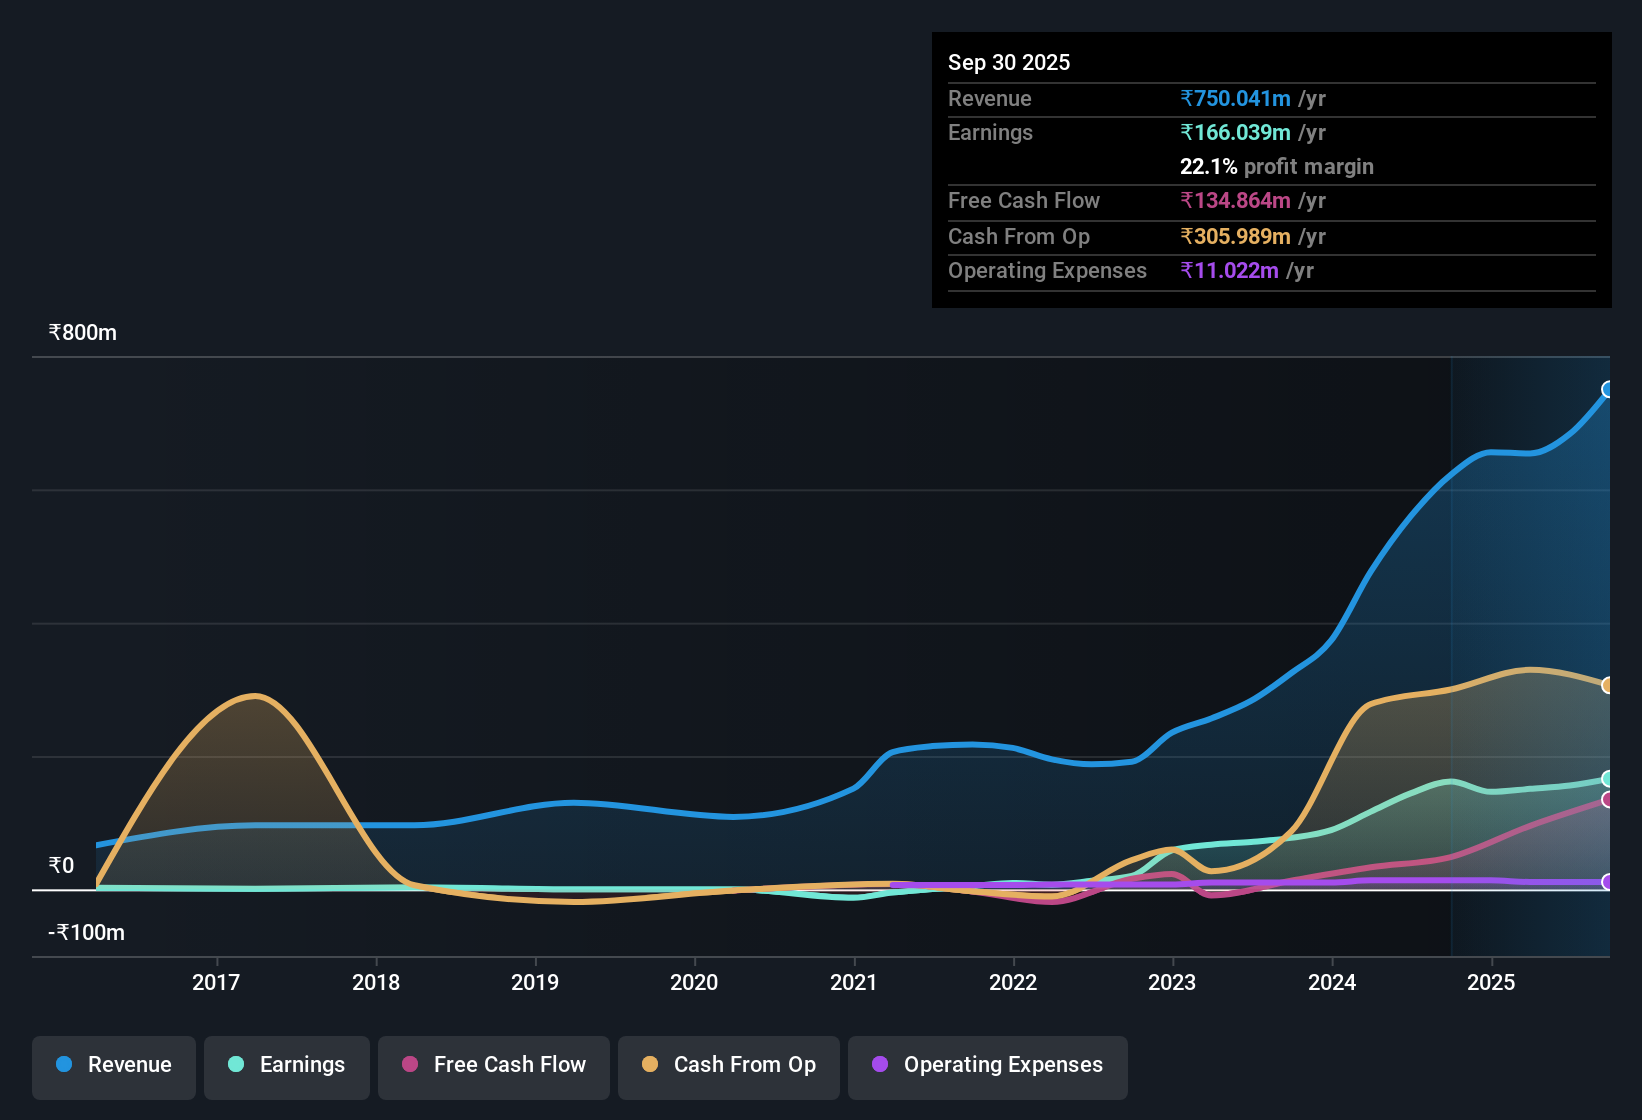Select the Cash From Op endpoint marker
Image resolution: width=1642 pixels, height=1120 pixels.
click(1607, 685)
